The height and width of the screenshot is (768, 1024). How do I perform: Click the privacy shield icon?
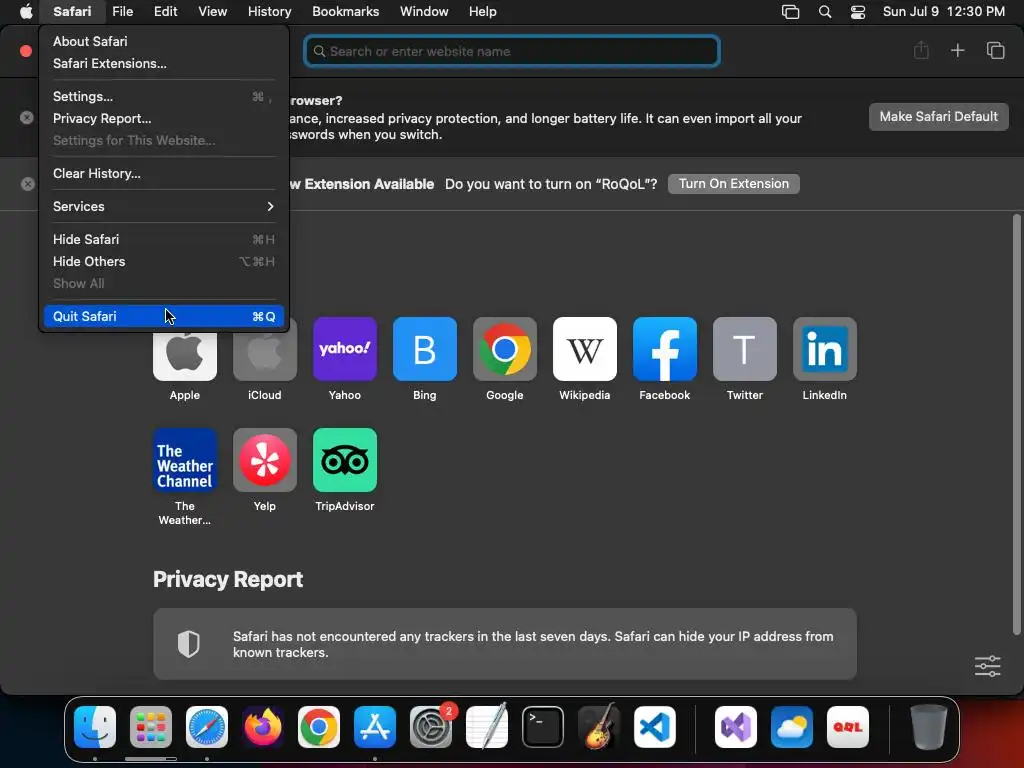[189, 644]
